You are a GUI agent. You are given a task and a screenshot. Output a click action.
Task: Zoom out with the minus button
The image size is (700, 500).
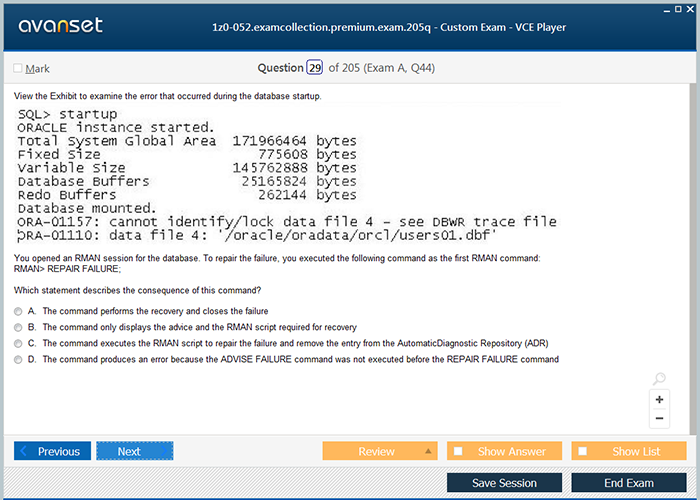(659, 418)
